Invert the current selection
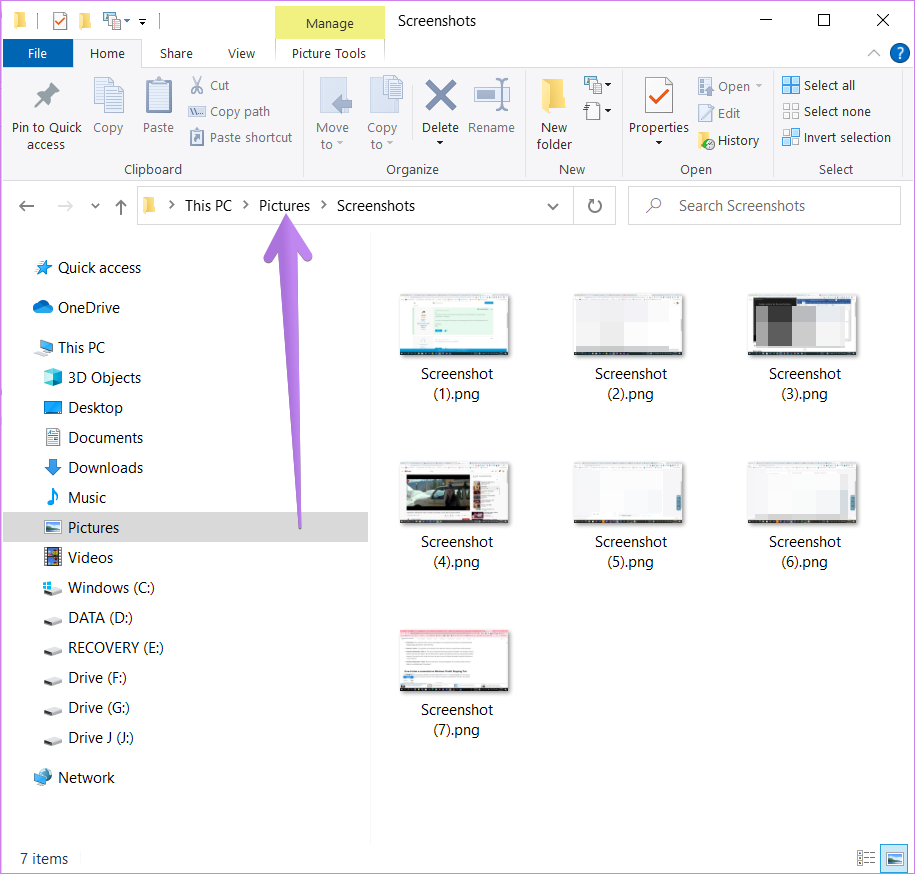Image resolution: width=915 pixels, height=874 pixels. coord(838,137)
